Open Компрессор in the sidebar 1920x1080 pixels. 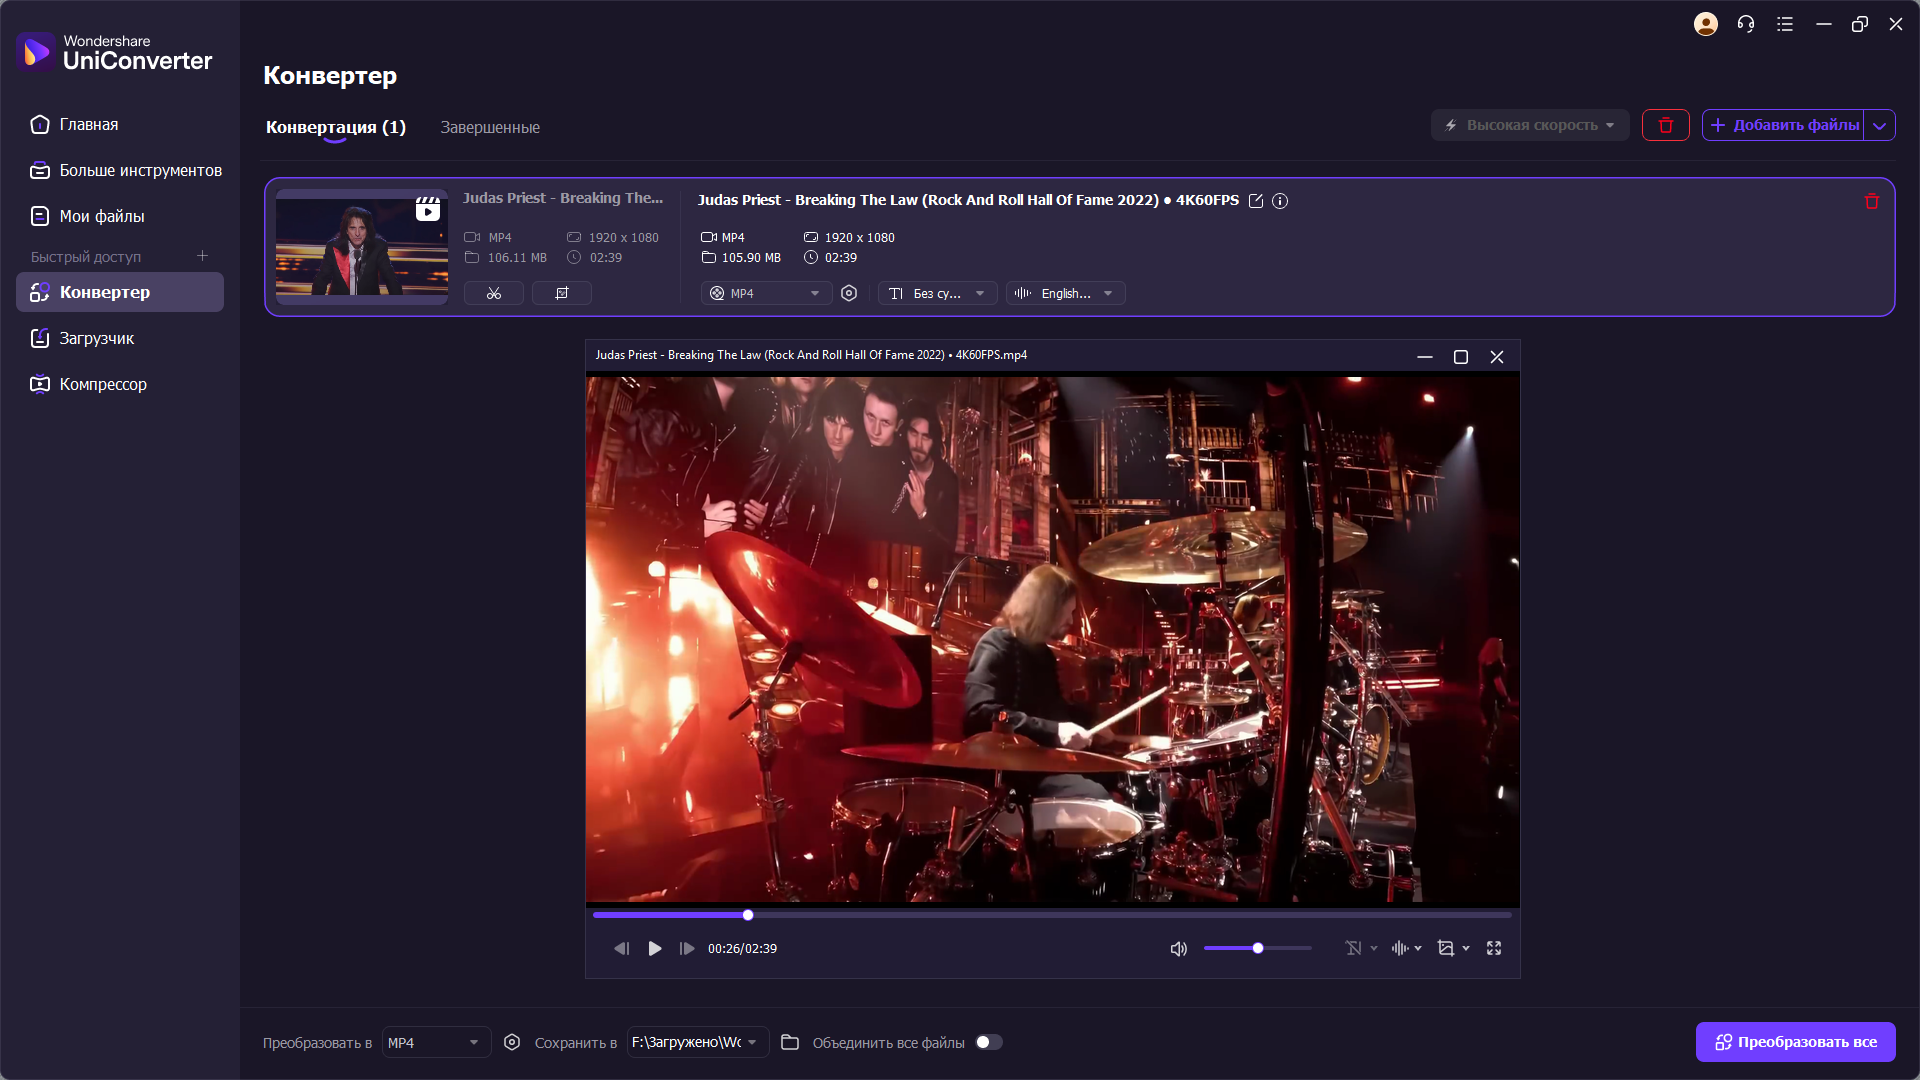[x=120, y=384]
